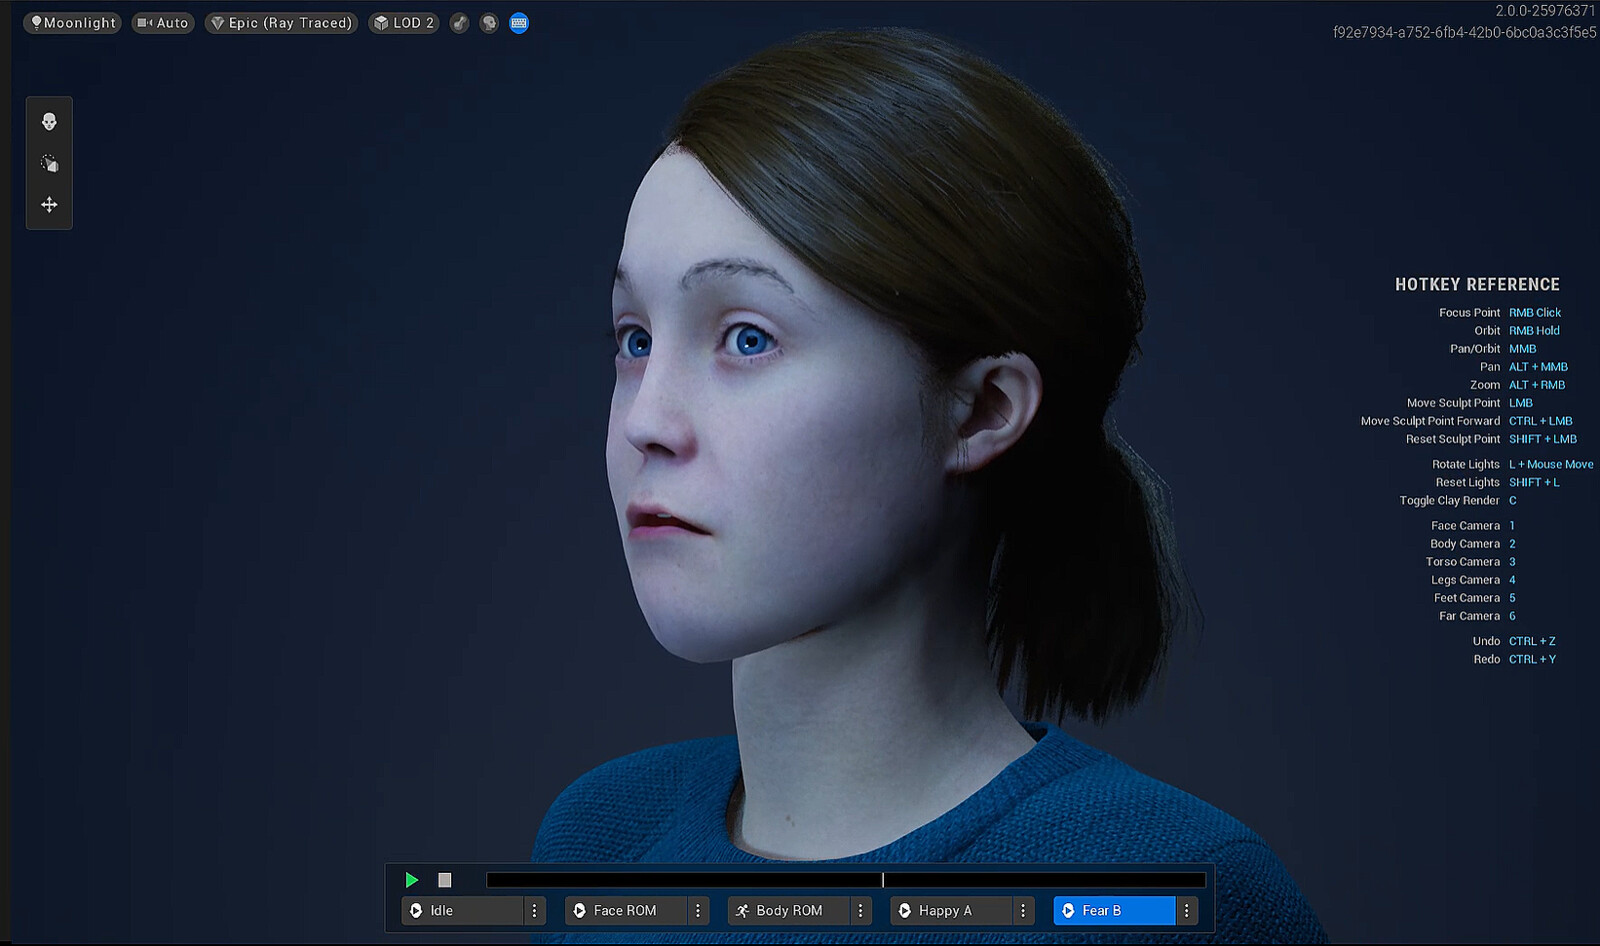Viewport: 1600px width, 946px height.
Task: Click the 'L + Mouse Move' hotkey text
Action: click(x=1551, y=464)
